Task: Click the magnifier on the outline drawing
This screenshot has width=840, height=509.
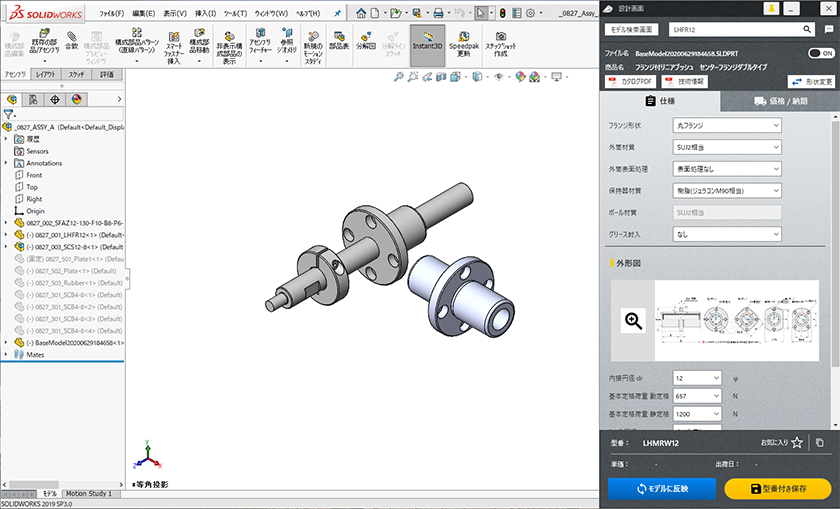Action: click(x=632, y=320)
